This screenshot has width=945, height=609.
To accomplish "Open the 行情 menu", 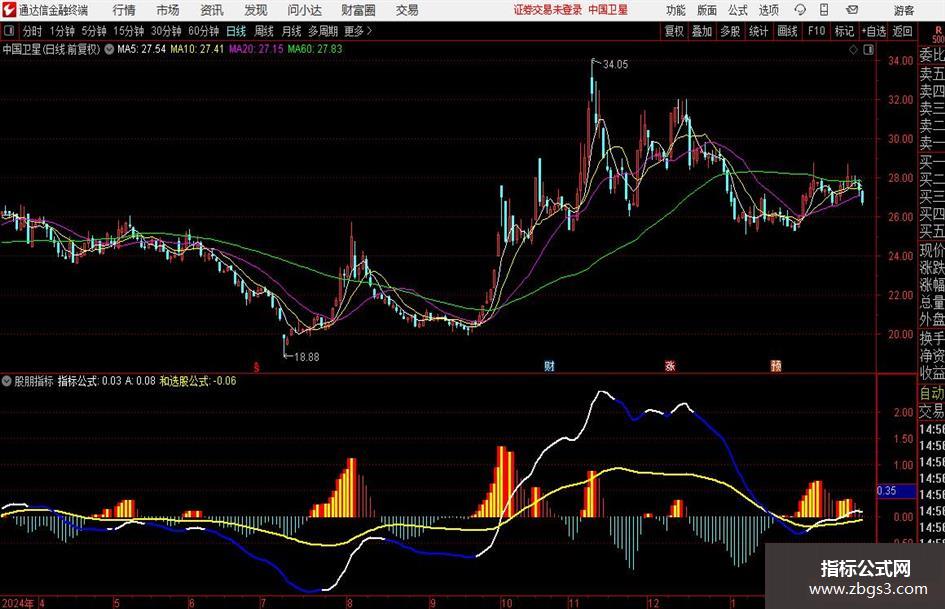I will 124,10.
